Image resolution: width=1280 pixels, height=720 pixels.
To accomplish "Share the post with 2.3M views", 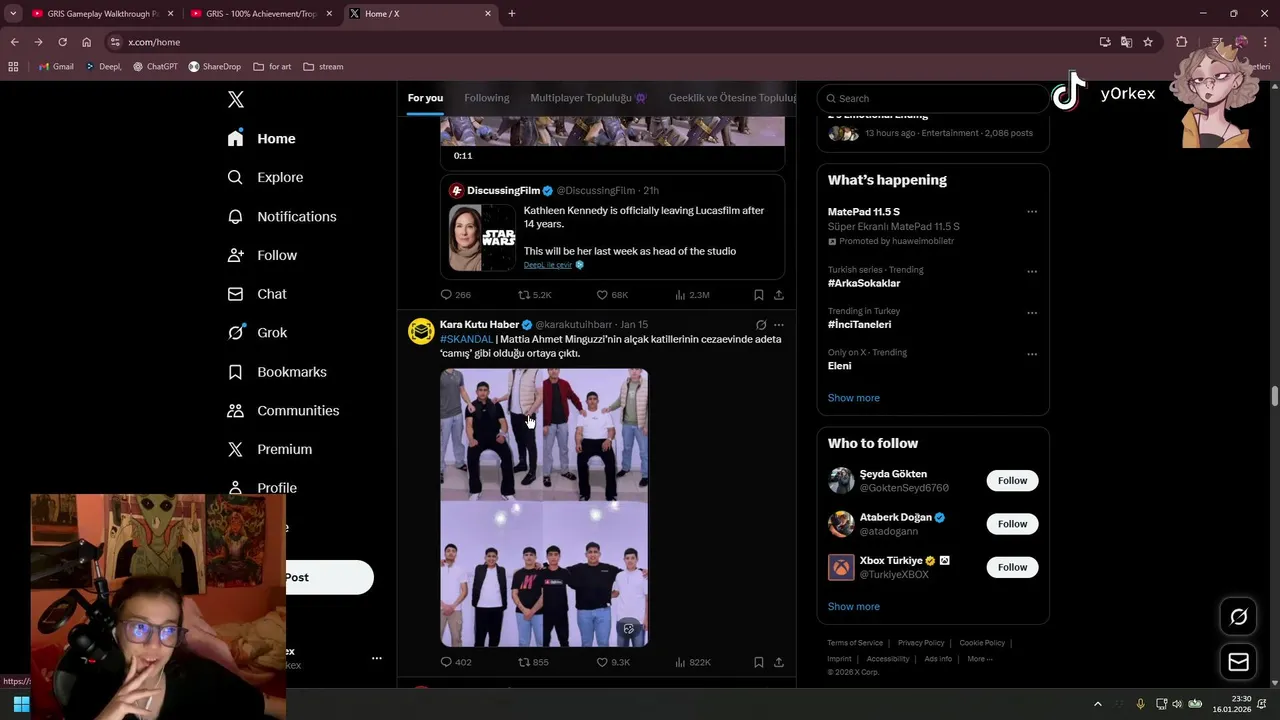I will [x=779, y=295].
